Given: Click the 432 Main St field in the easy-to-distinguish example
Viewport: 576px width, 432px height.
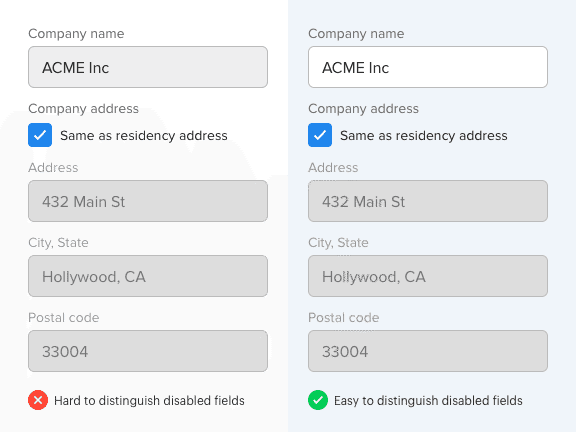Looking at the screenshot, I should coord(428,201).
